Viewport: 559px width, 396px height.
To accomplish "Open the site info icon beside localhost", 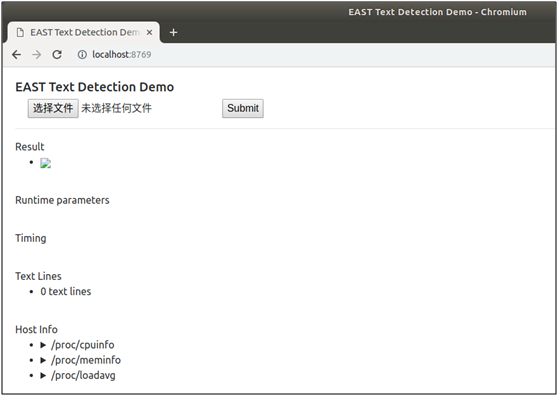I will point(82,55).
